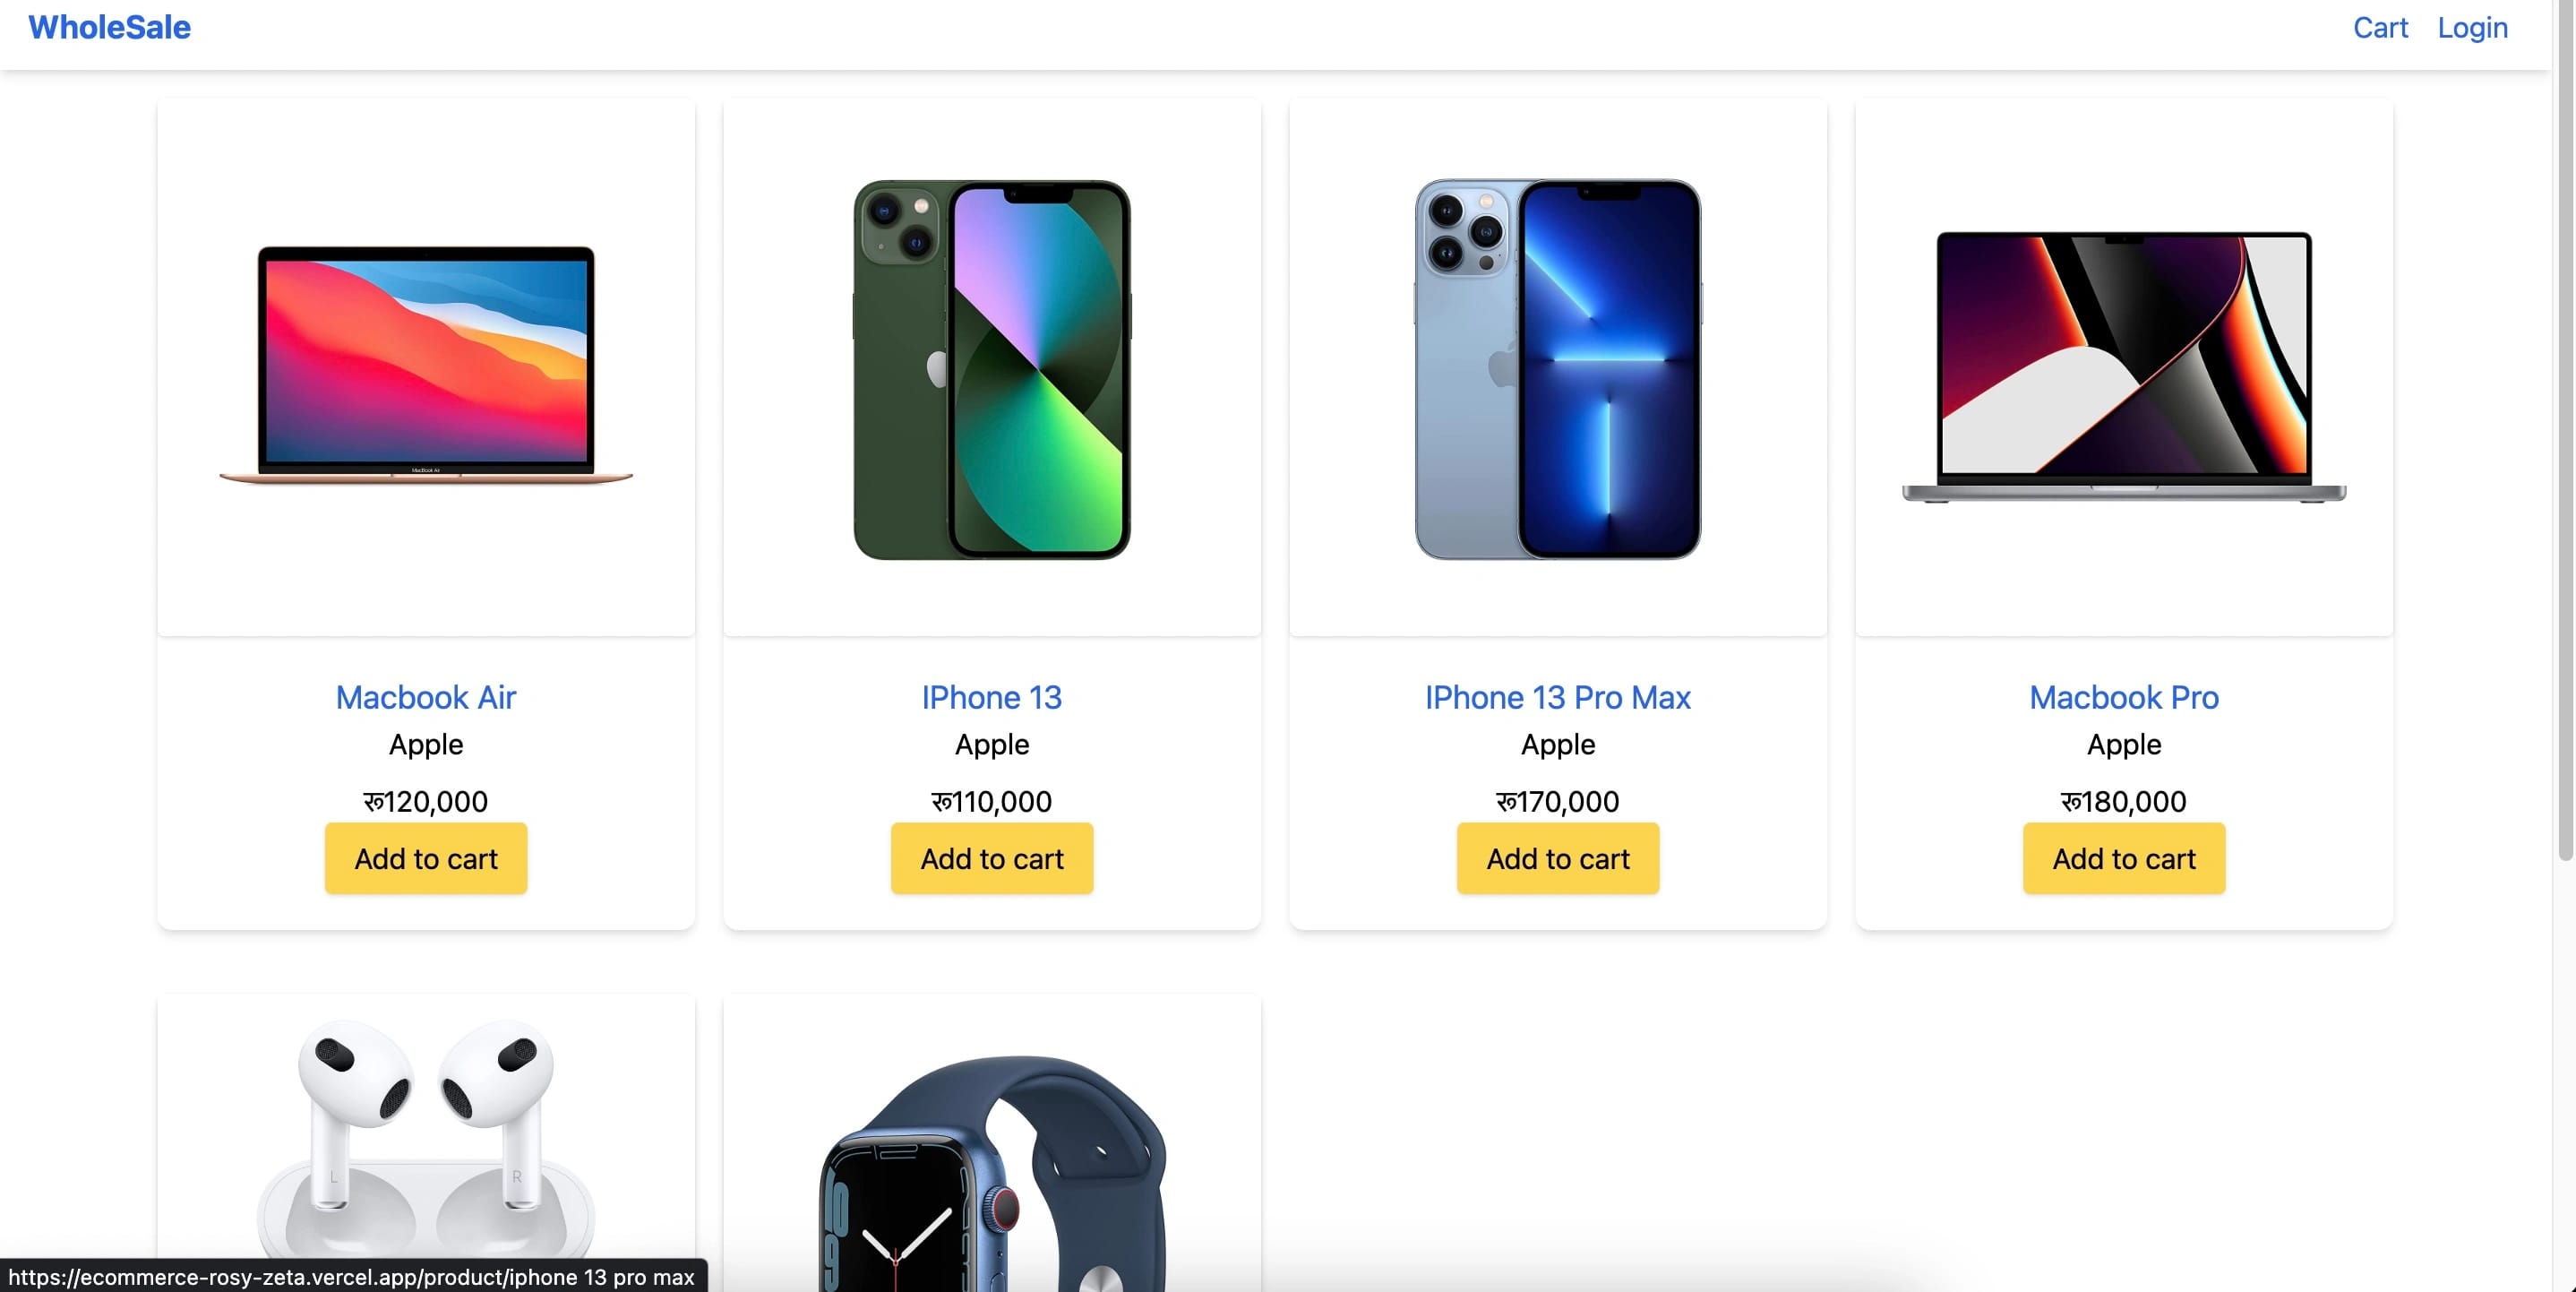Add Macbook Air to cart
This screenshot has height=1292, width=2576.
(x=426, y=859)
